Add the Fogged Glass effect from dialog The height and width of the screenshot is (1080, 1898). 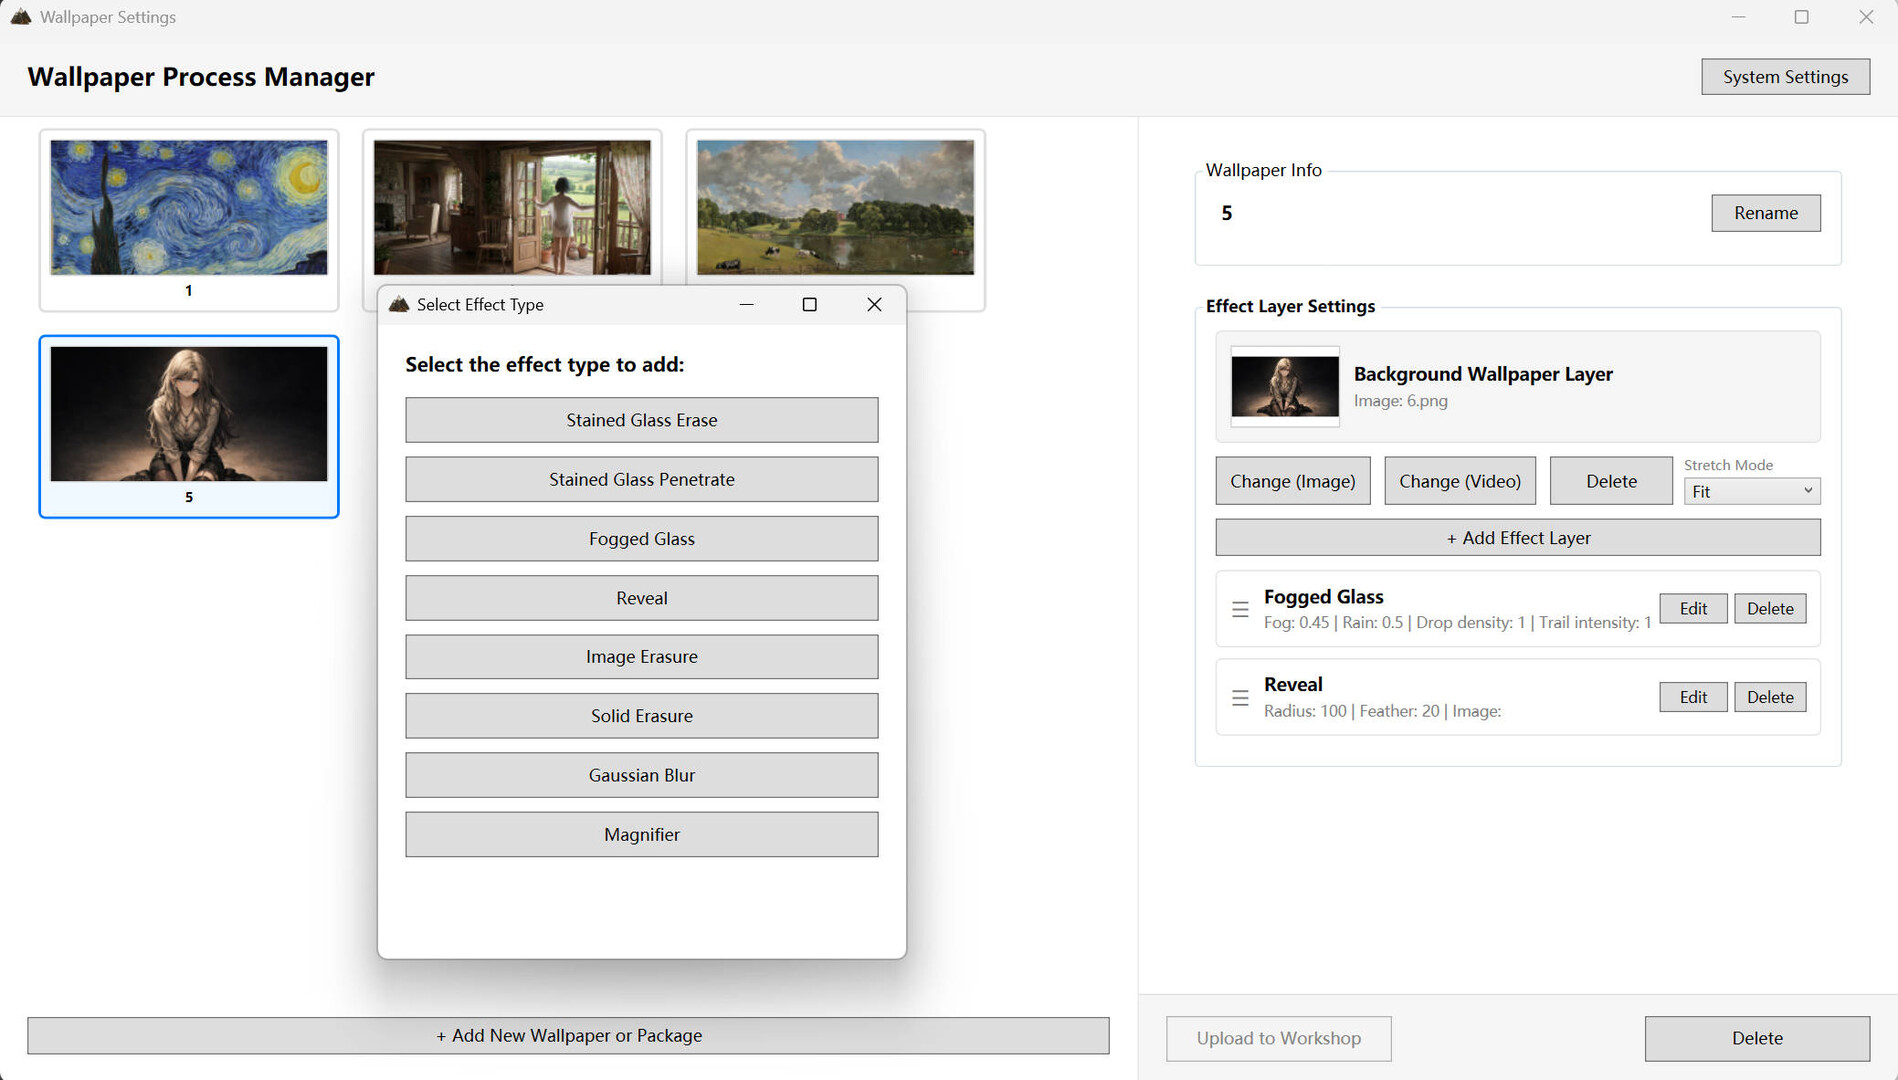pyautogui.click(x=641, y=538)
